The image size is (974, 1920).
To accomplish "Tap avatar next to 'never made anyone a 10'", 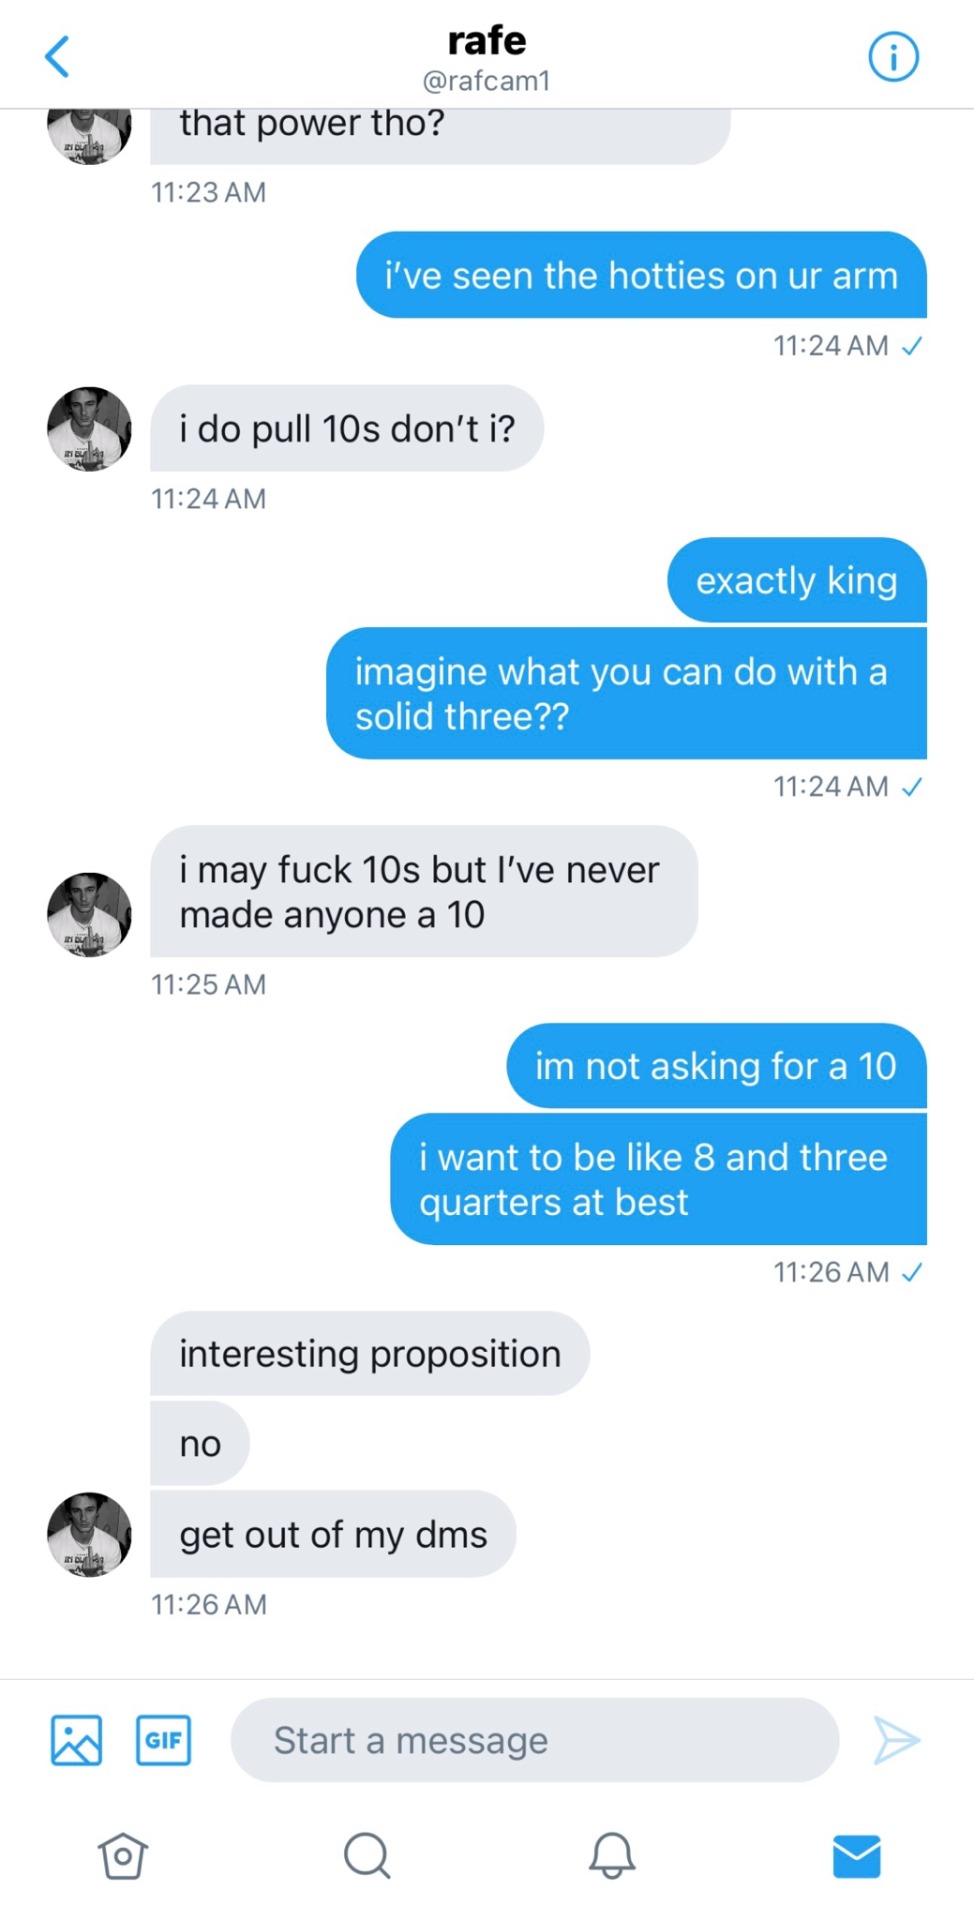I will pyautogui.click(x=89, y=914).
